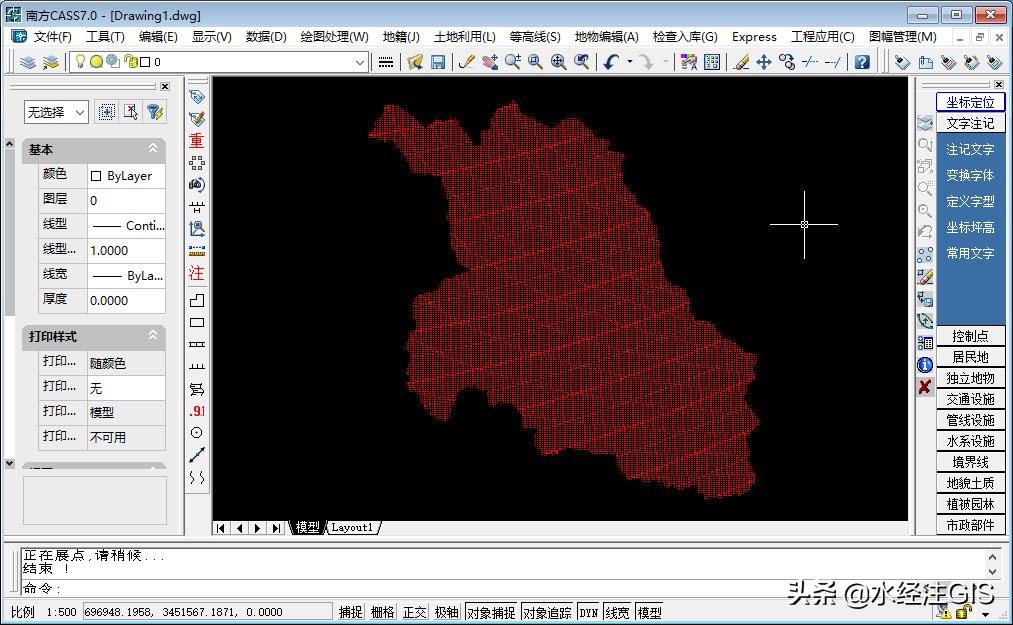1013x625 pixels.
Task: Click the red X icon on right toolbar
Action: click(x=925, y=387)
